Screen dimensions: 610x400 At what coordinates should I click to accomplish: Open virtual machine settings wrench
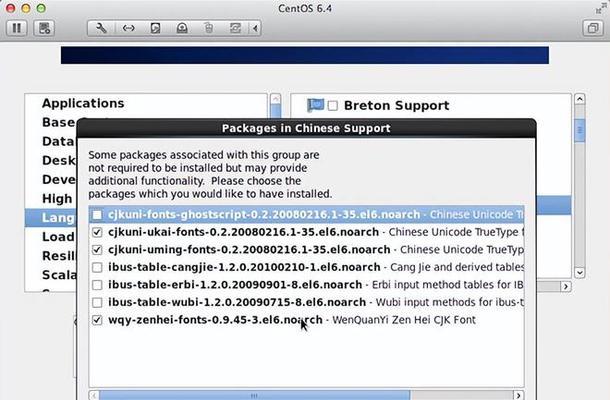click(x=101, y=28)
